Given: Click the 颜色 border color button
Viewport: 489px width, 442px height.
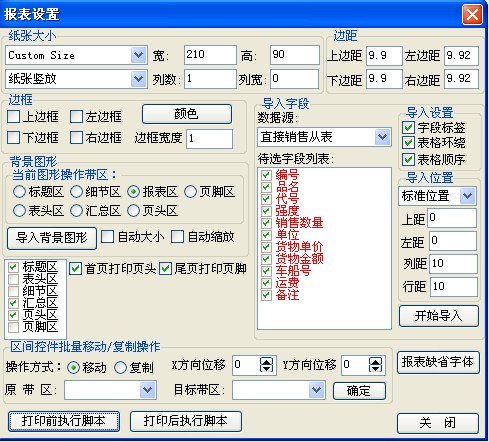Looking at the screenshot, I should pyautogui.click(x=187, y=114).
